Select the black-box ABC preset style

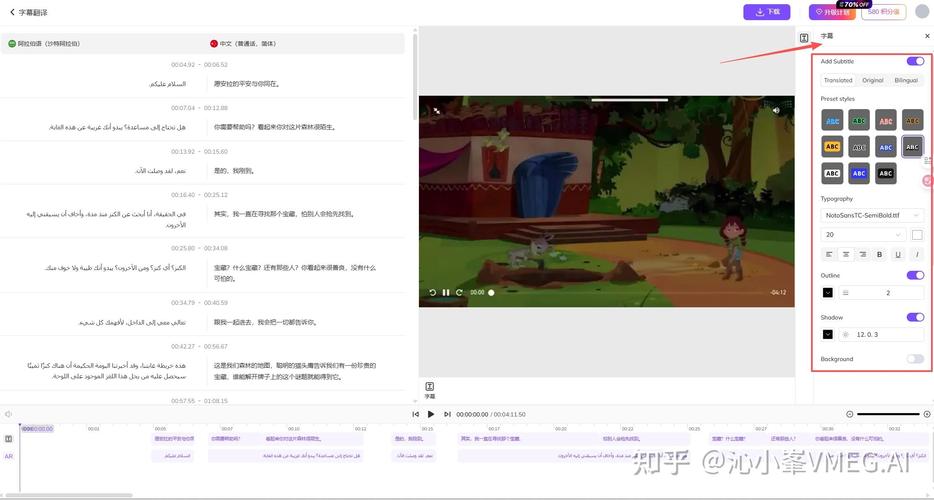(x=886, y=173)
